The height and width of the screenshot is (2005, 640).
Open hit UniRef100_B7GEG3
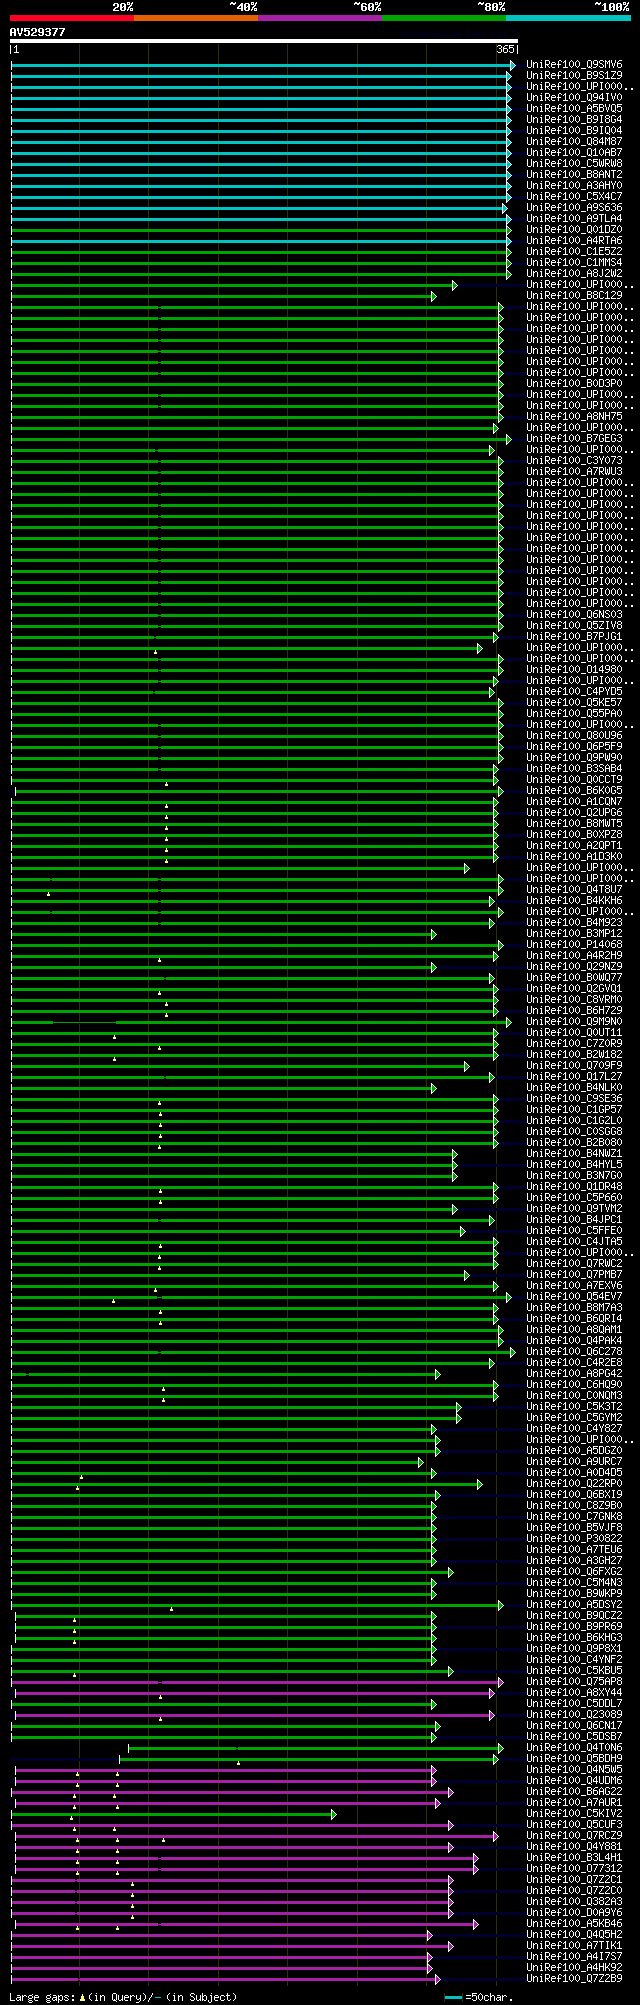(x=574, y=439)
